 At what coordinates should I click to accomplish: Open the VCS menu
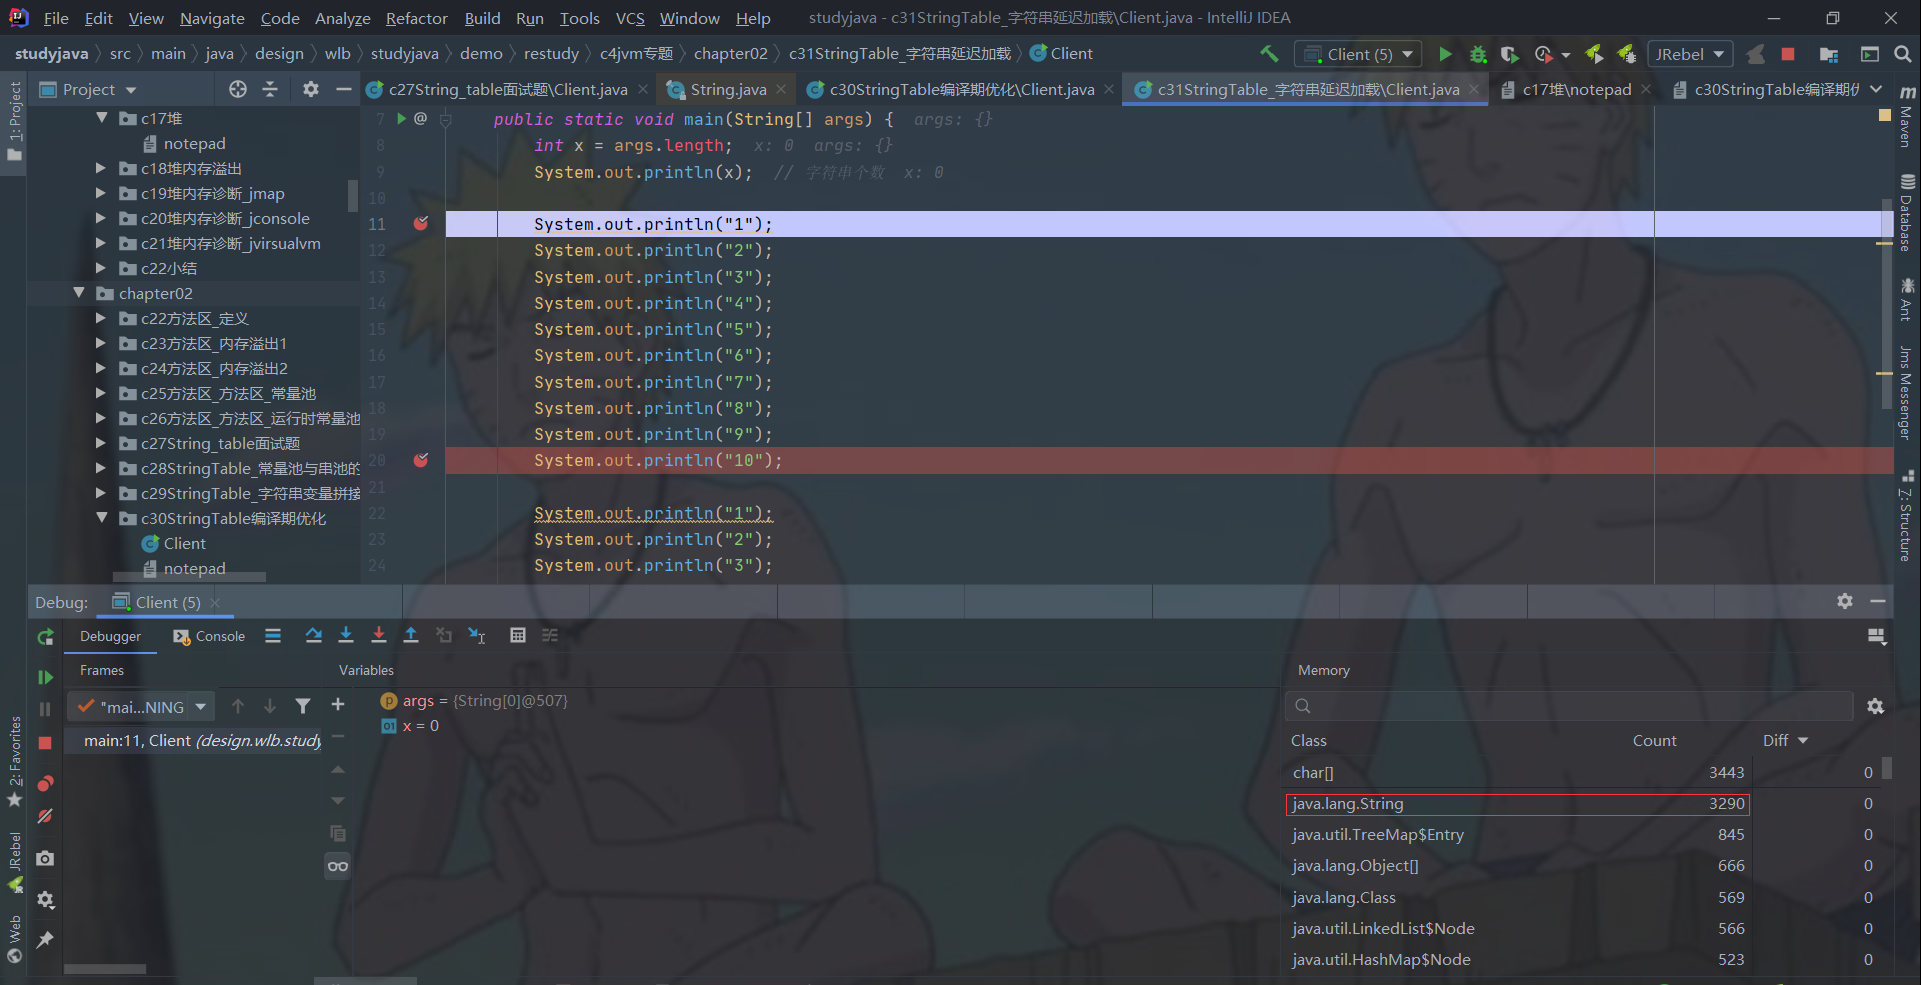pyautogui.click(x=630, y=18)
